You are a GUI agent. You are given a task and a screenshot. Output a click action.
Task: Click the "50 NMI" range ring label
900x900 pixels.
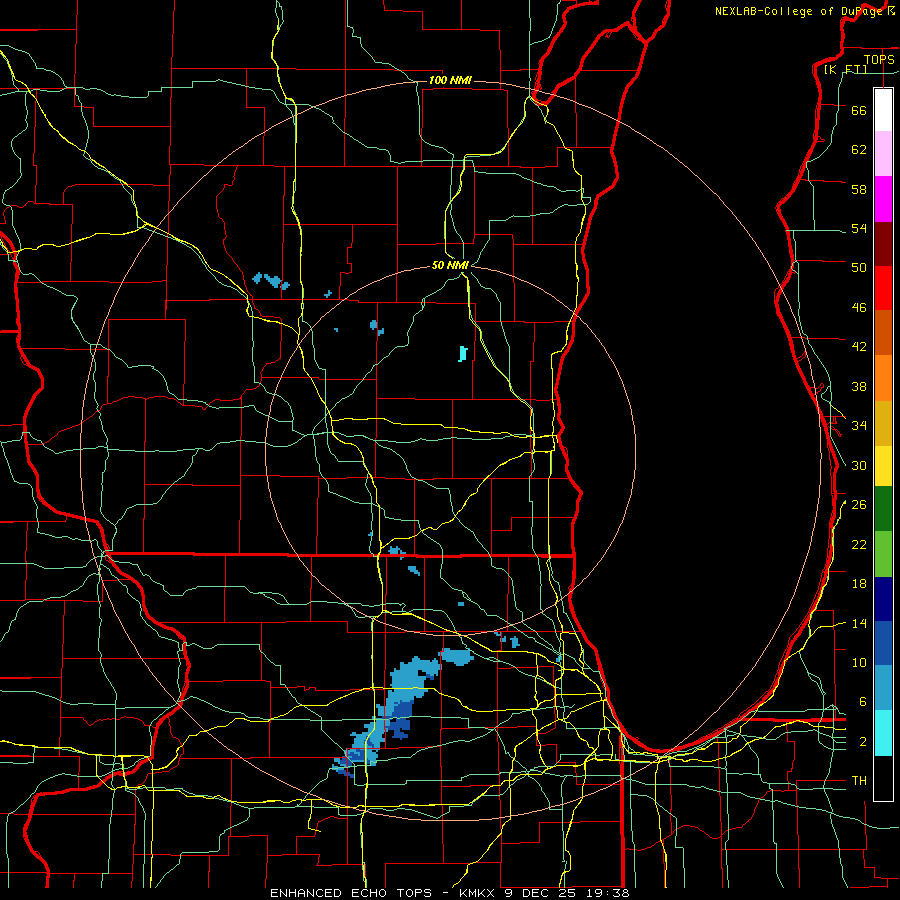pos(450,265)
